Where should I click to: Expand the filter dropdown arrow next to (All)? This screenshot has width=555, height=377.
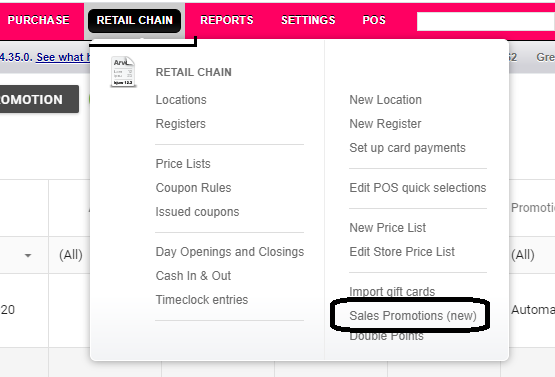(28, 255)
